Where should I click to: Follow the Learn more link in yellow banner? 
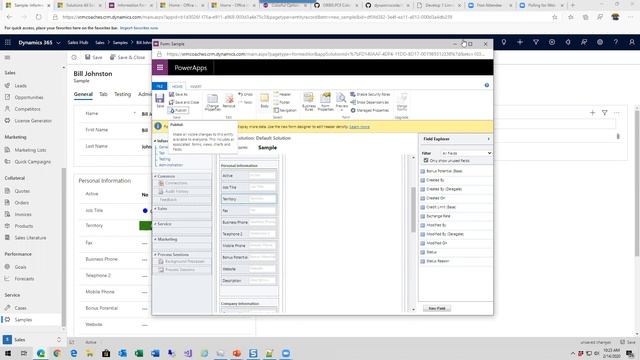tap(359, 127)
